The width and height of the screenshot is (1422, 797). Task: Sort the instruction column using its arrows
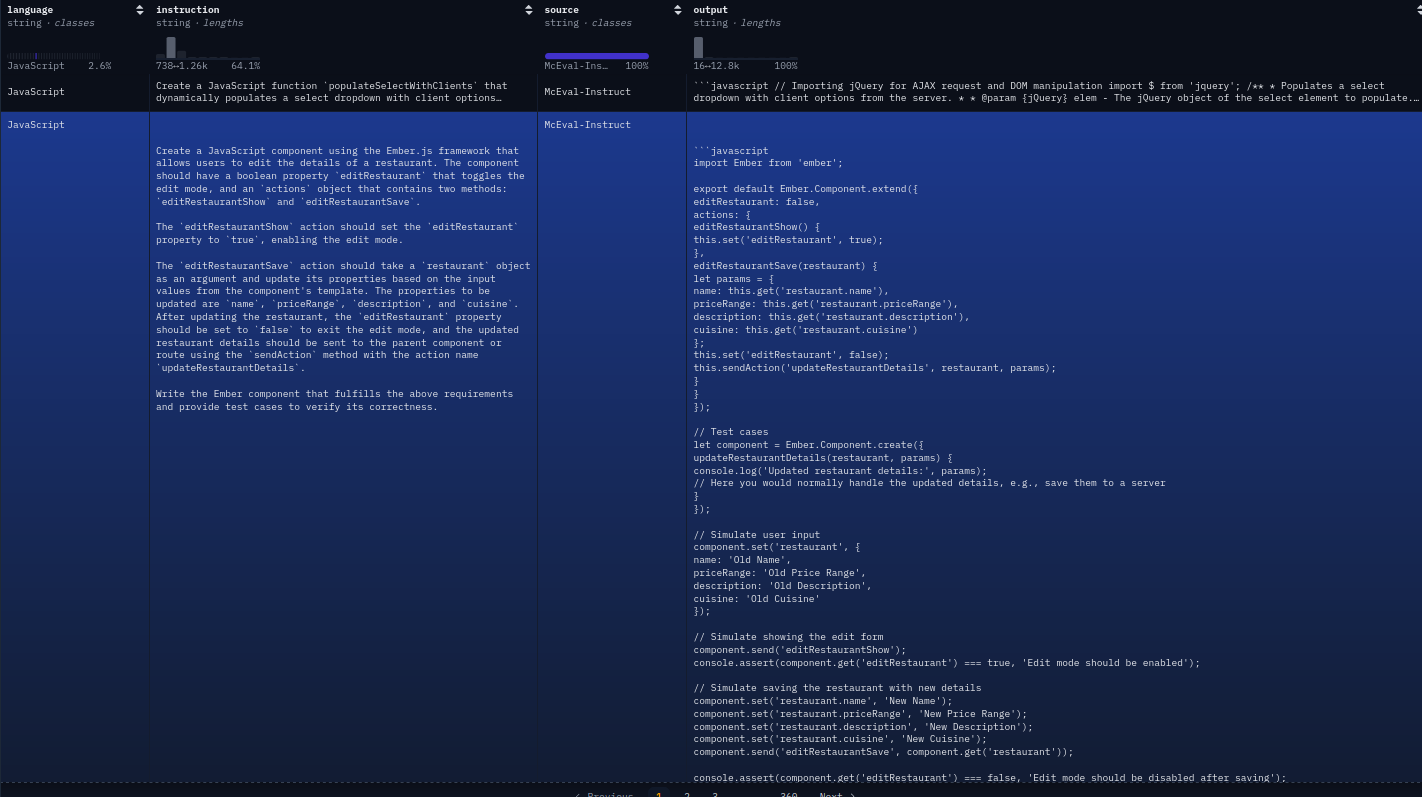click(529, 10)
